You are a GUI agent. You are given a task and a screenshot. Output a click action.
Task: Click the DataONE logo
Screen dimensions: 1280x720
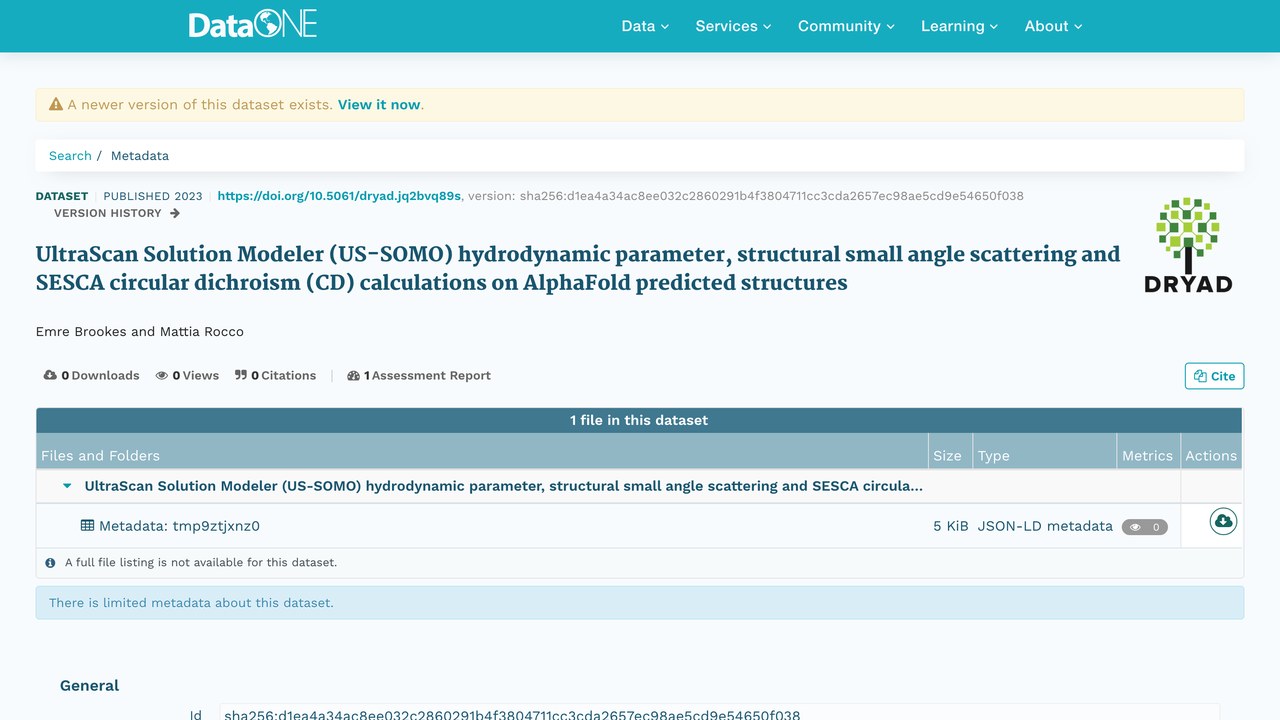253,25
